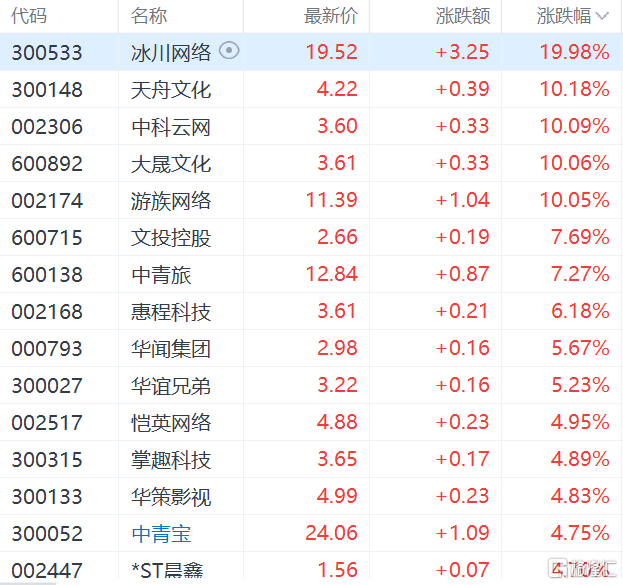This screenshot has height=585, width=623.
Task: Click the 代码 column header
Action: (29, 16)
